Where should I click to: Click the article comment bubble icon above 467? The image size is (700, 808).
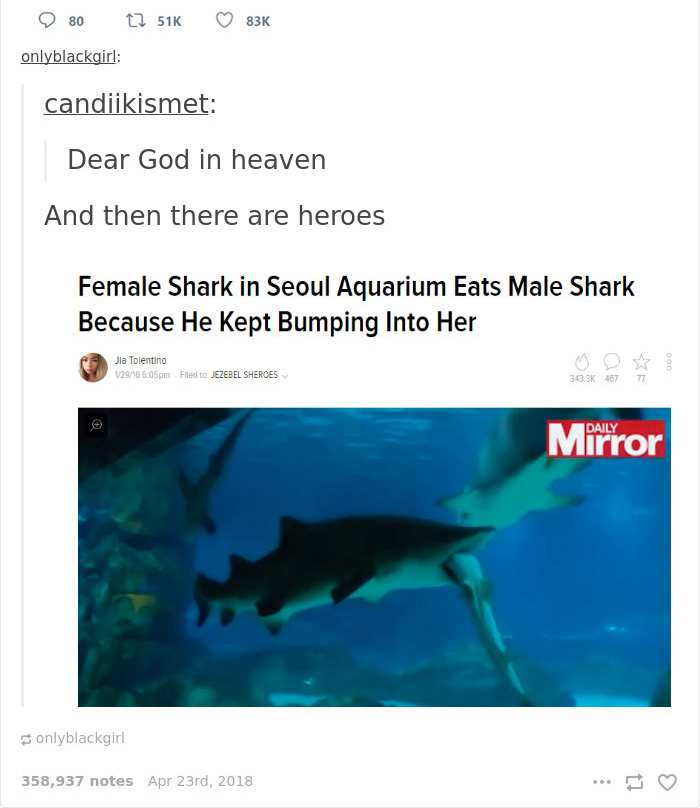[x=611, y=362]
